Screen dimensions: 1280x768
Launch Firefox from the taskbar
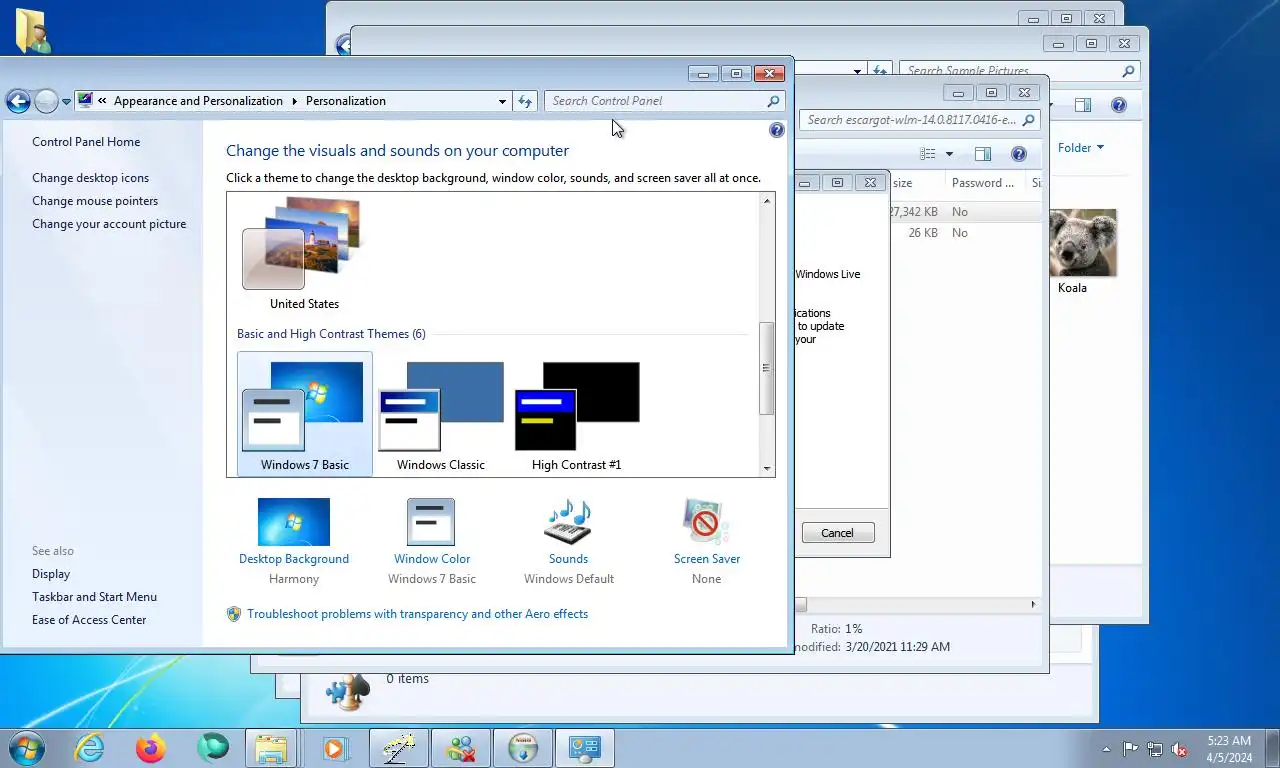pos(151,748)
